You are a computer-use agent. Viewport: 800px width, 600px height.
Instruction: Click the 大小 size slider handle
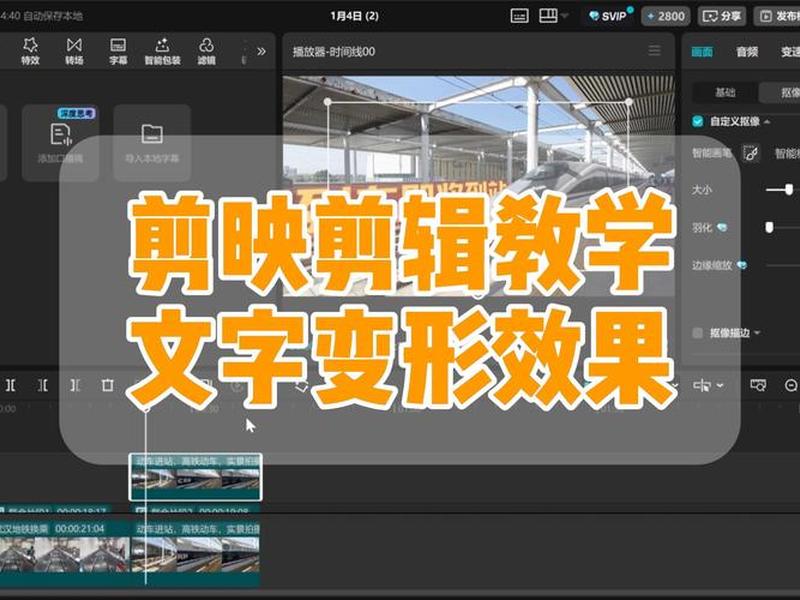tap(789, 189)
